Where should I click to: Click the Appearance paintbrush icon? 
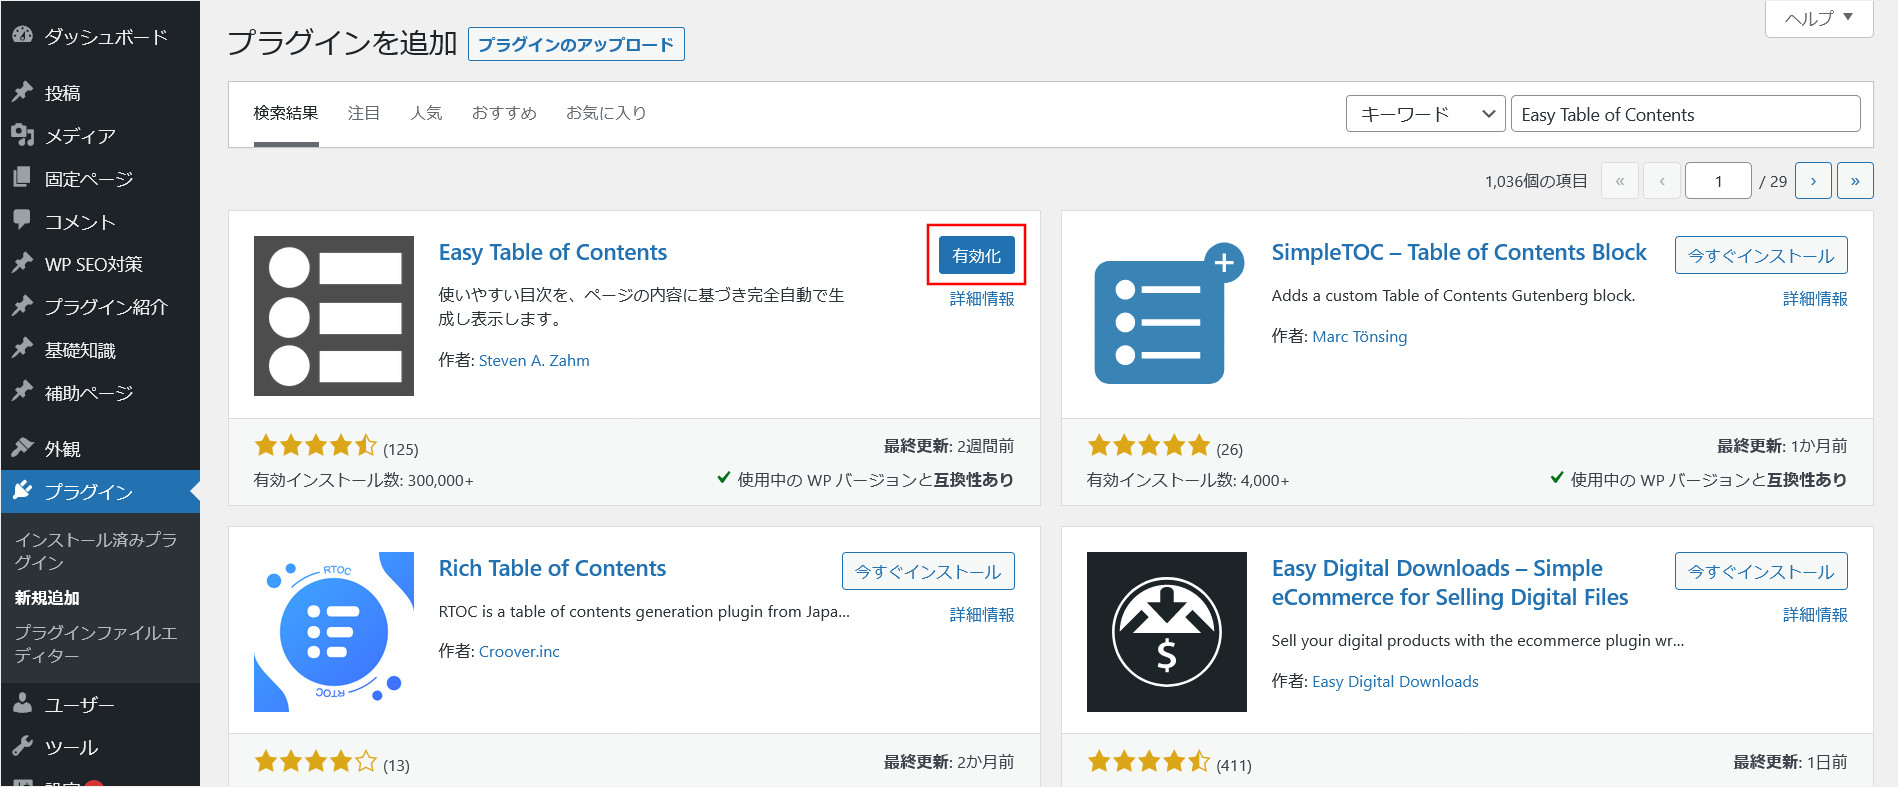pyautogui.click(x=22, y=448)
